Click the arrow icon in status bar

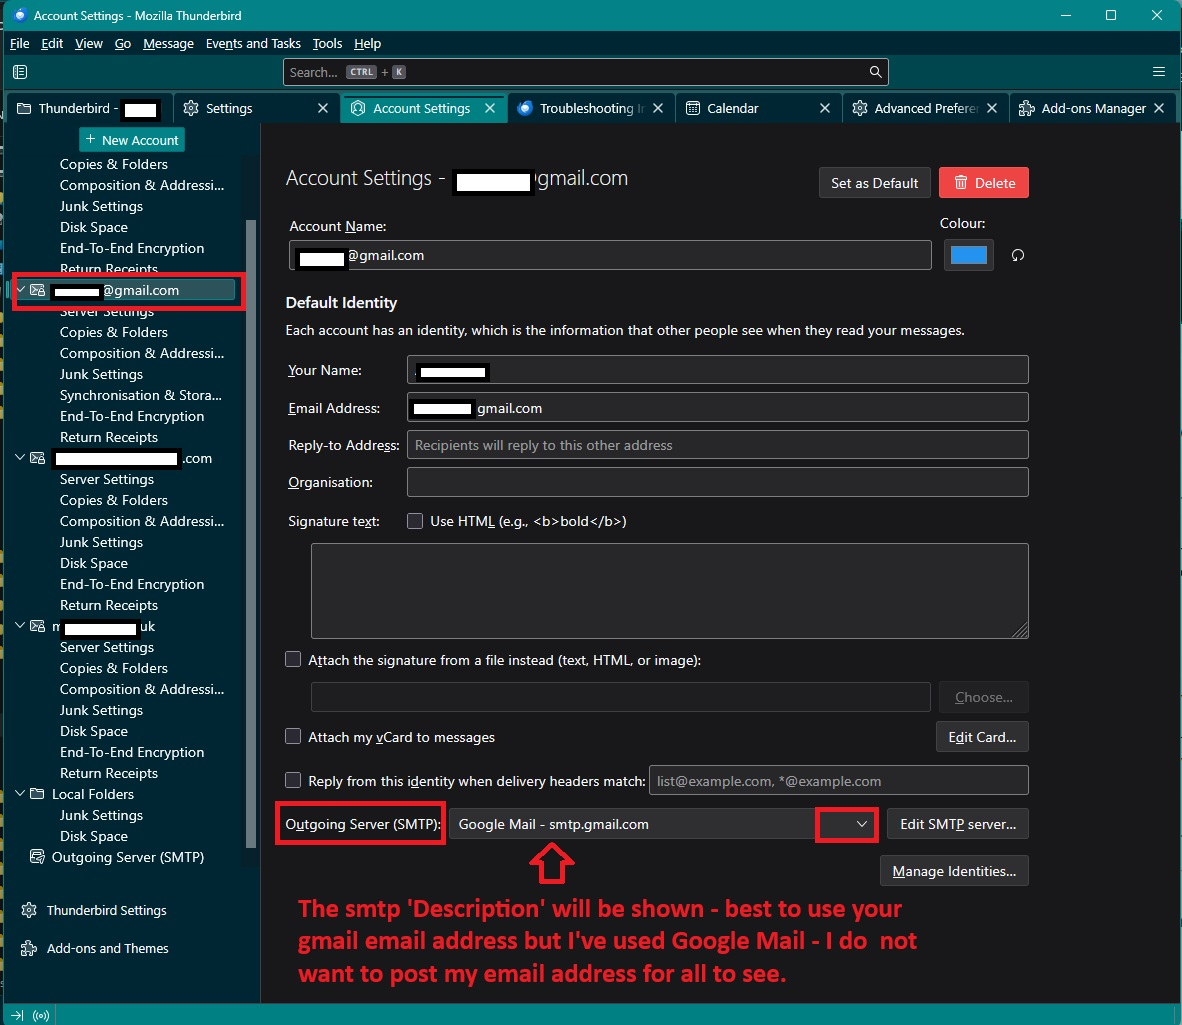pyautogui.click(x=17, y=1015)
